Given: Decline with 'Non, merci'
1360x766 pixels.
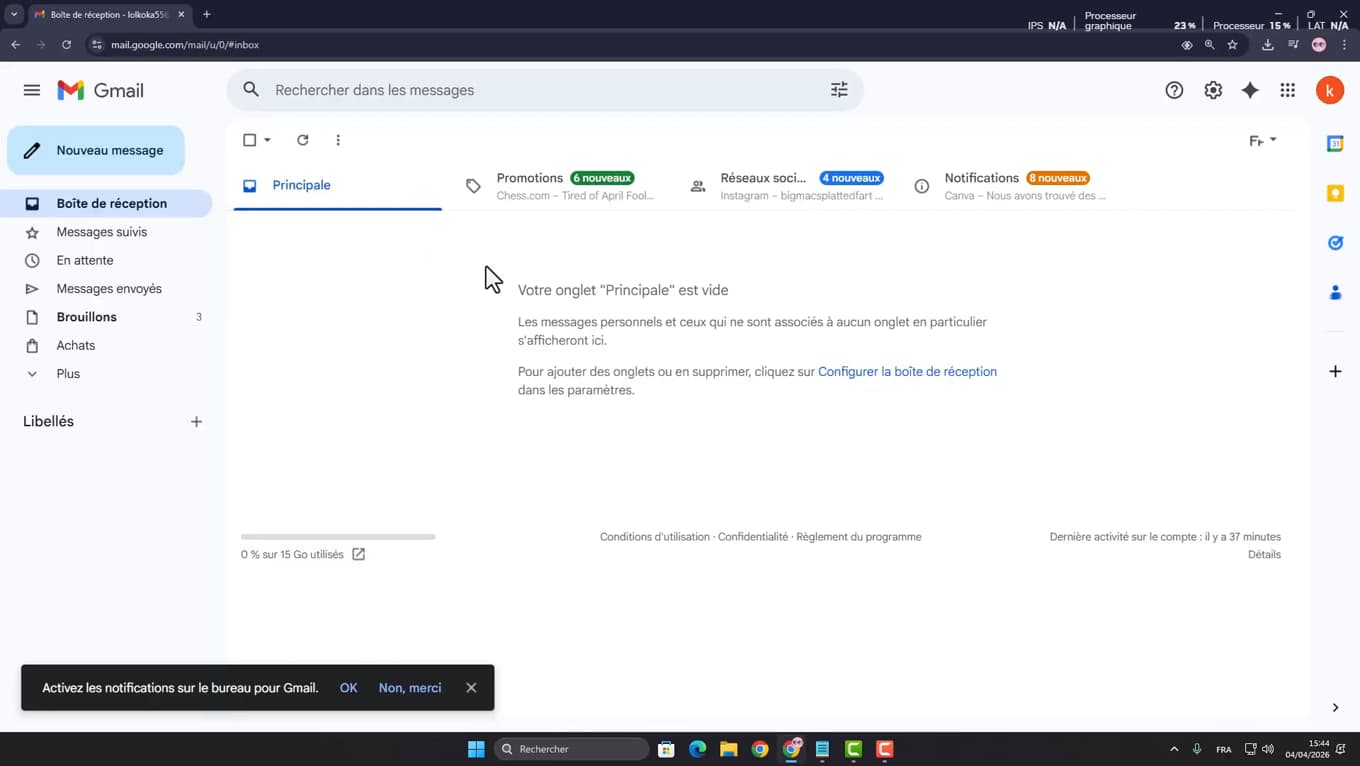Looking at the screenshot, I should coord(410,688).
